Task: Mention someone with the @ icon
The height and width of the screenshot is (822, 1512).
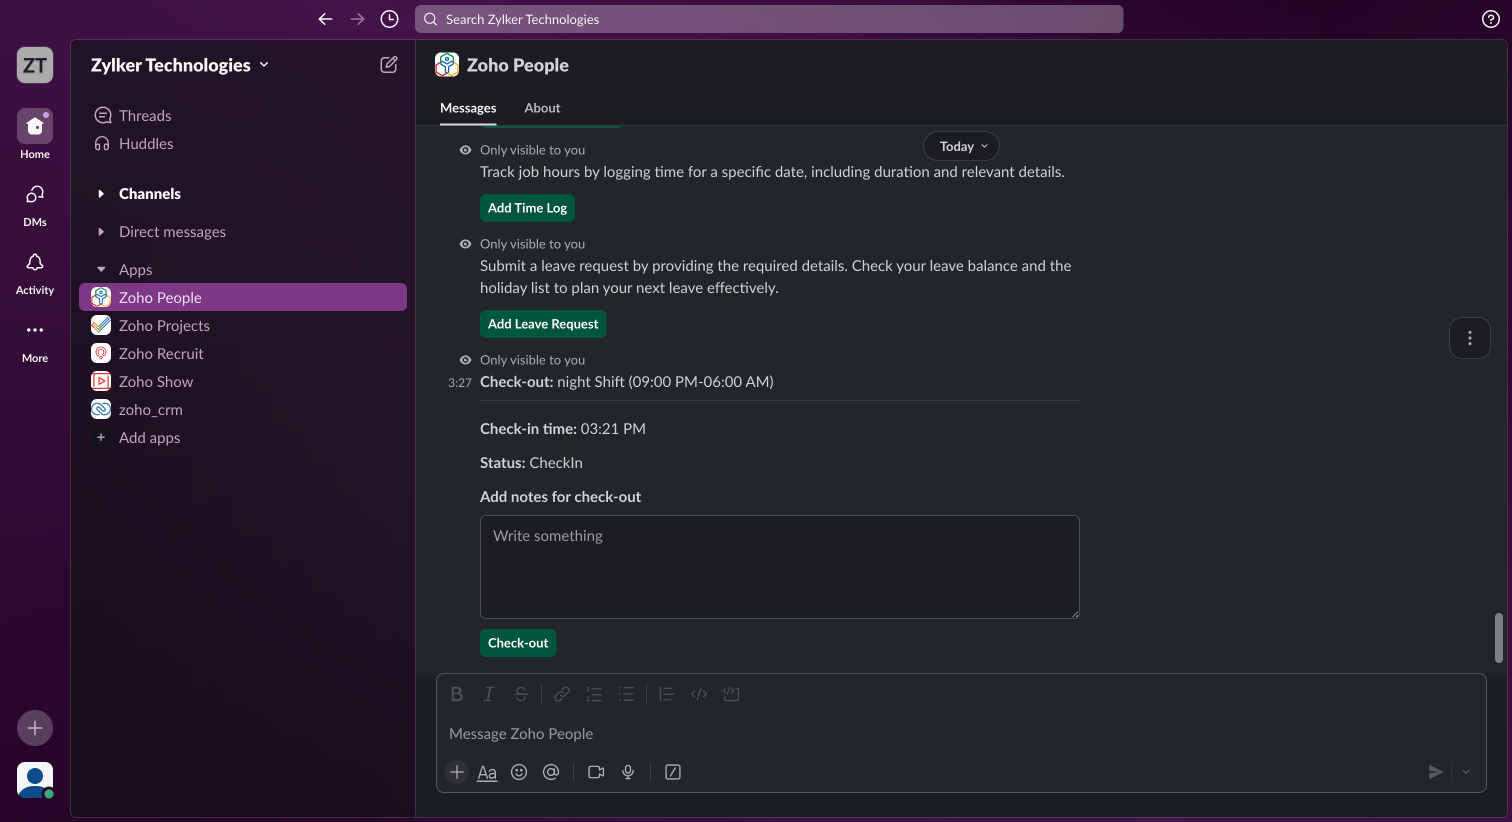Action: 551,772
